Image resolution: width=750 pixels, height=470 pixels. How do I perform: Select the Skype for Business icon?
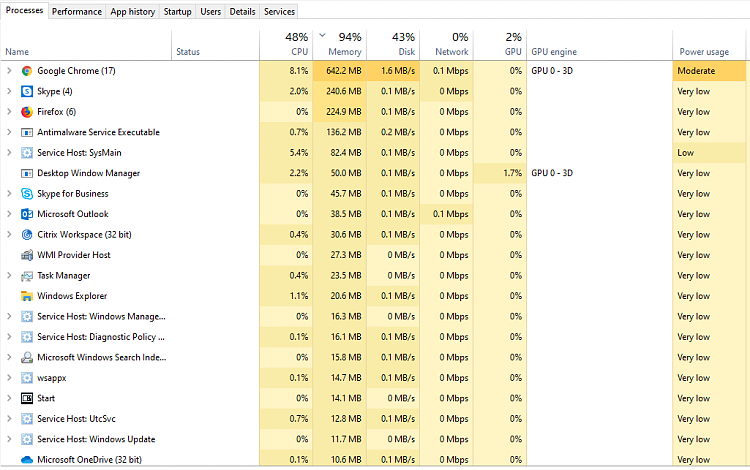pyautogui.click(x=27, y=194)
